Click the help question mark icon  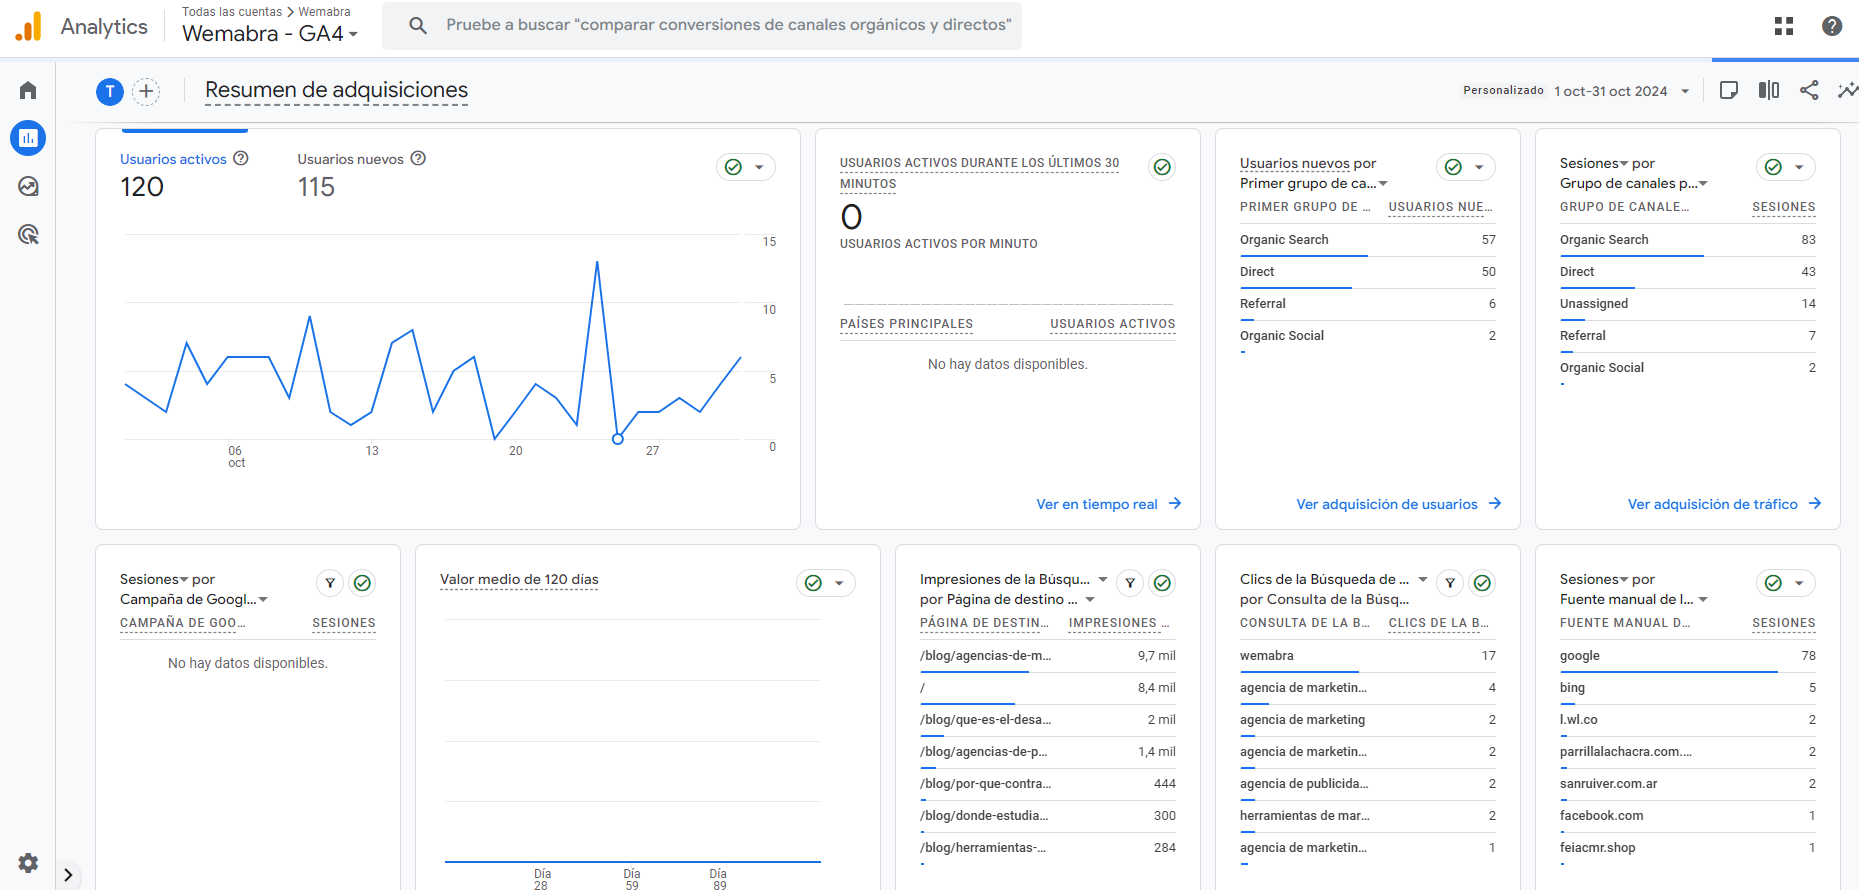1832,26
